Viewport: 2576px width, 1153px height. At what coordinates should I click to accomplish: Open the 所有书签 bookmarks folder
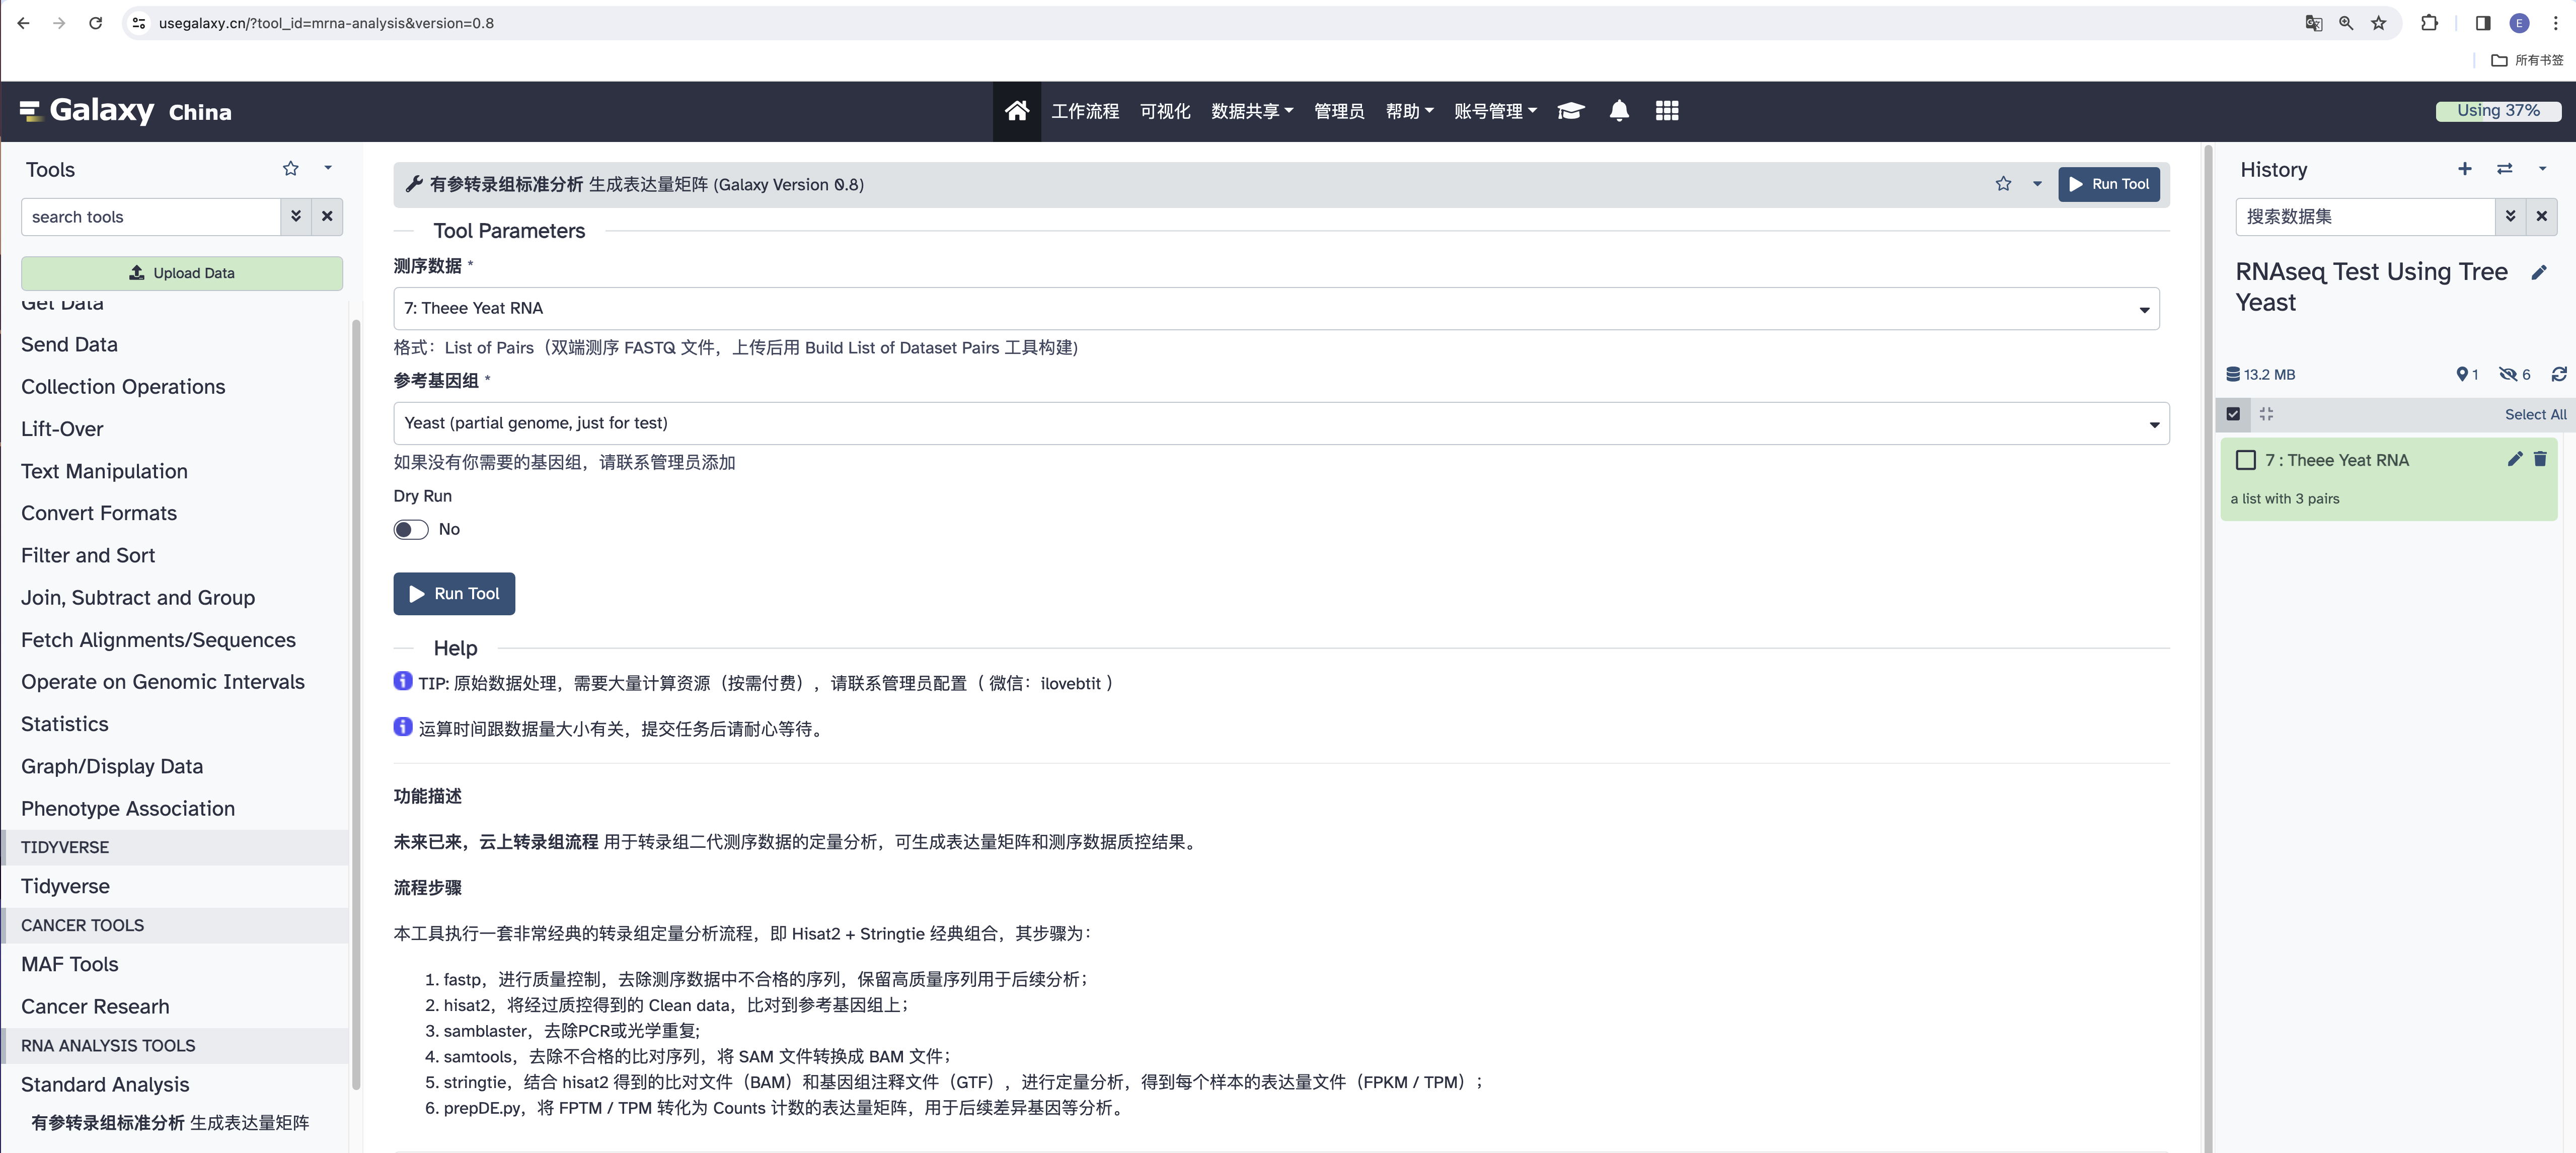point(2527,60)
